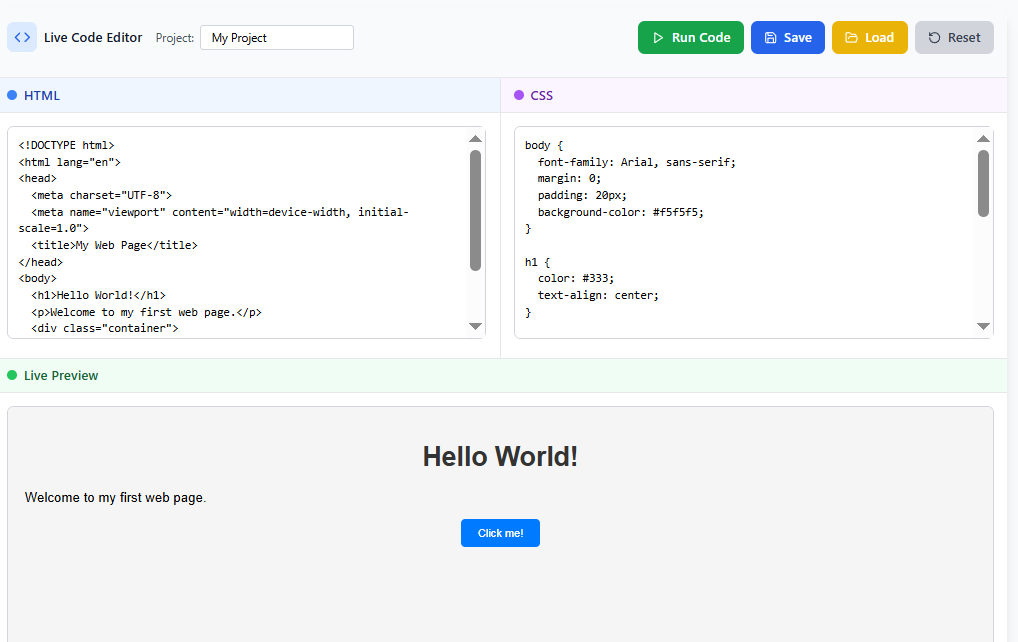Click the HTML editor scrollbar down arrow
This screenshot has width=1018, height=642.
click(476, 325)
